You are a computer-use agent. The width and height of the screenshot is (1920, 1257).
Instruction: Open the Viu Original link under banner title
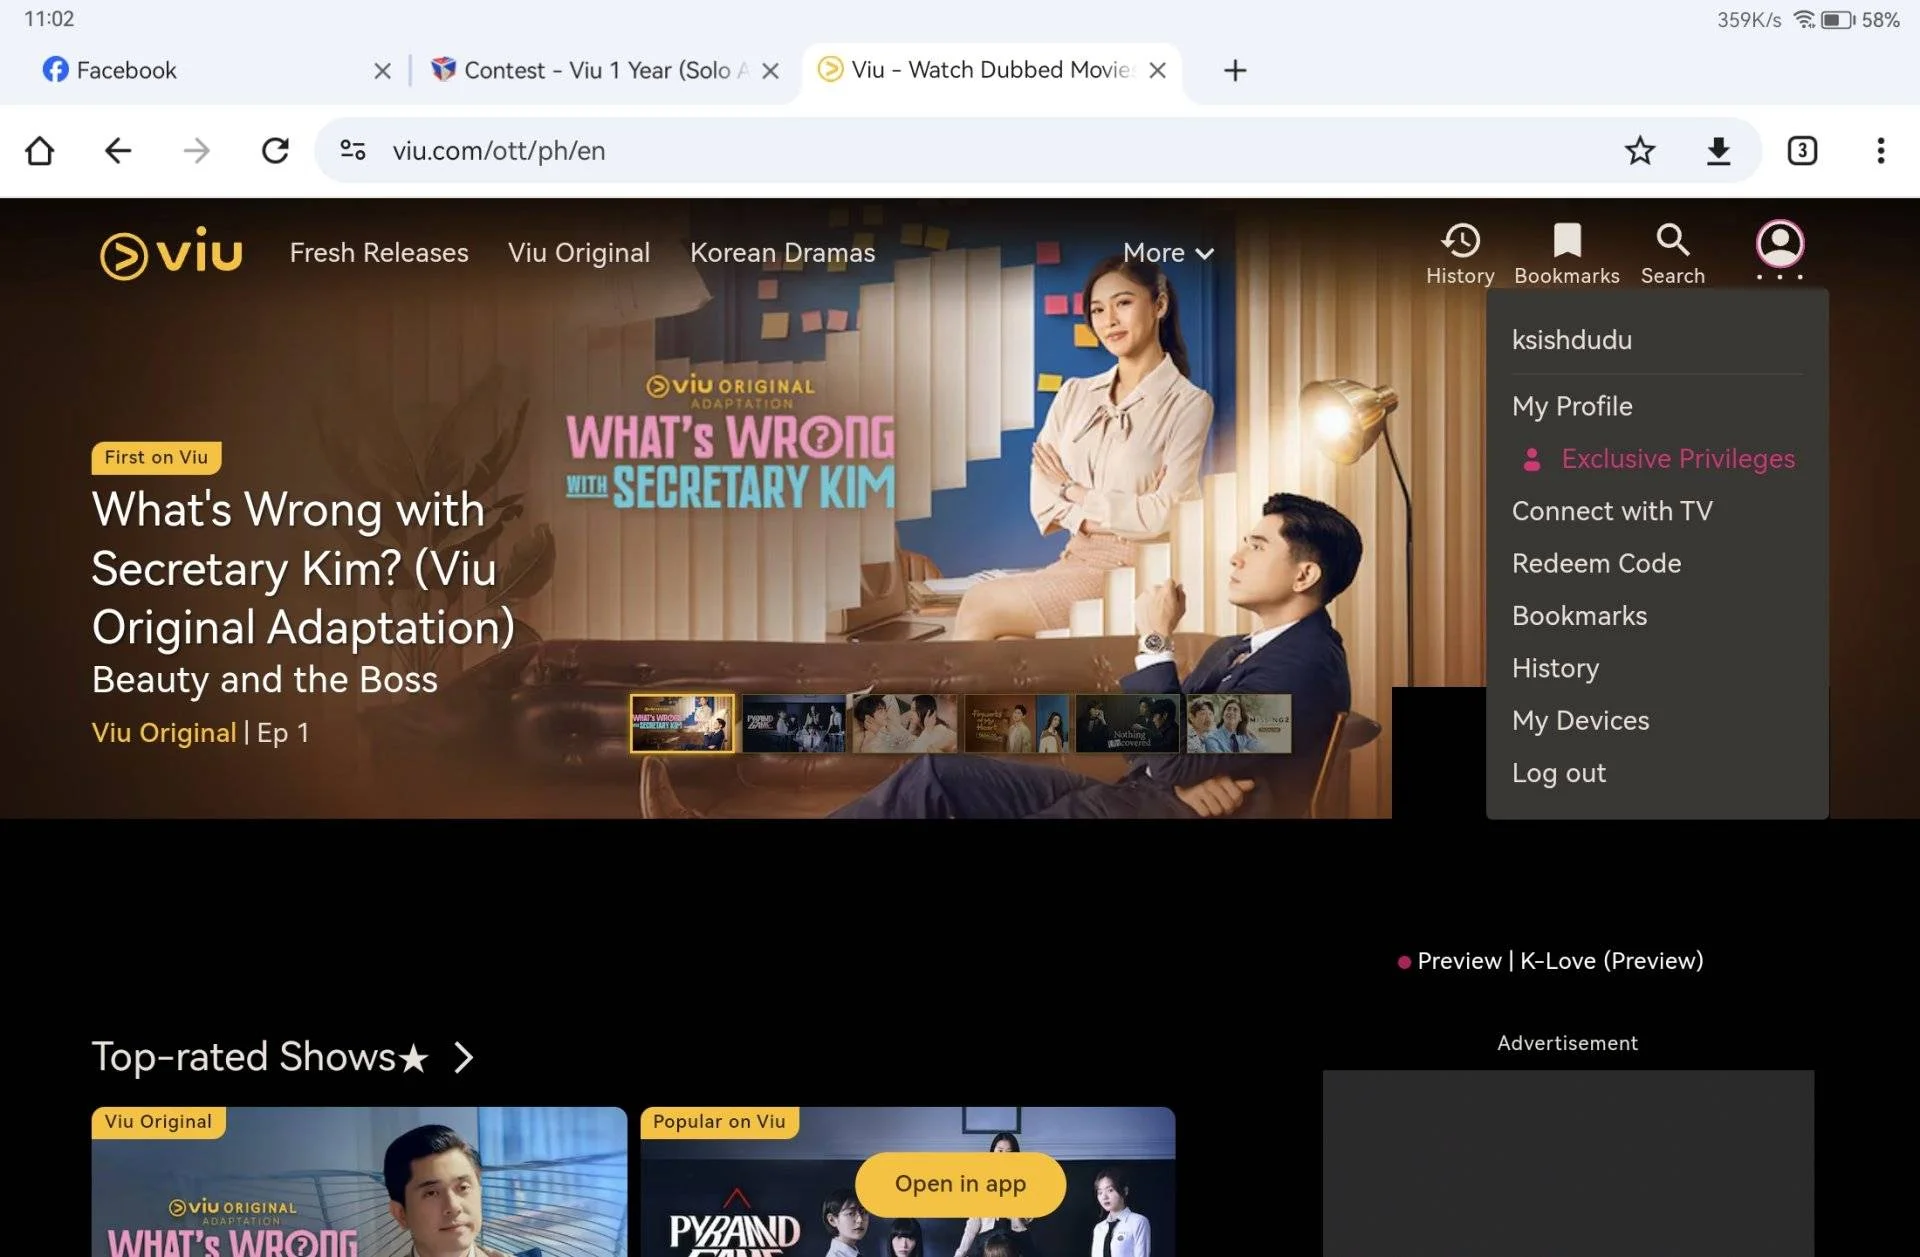coord(164,733)
